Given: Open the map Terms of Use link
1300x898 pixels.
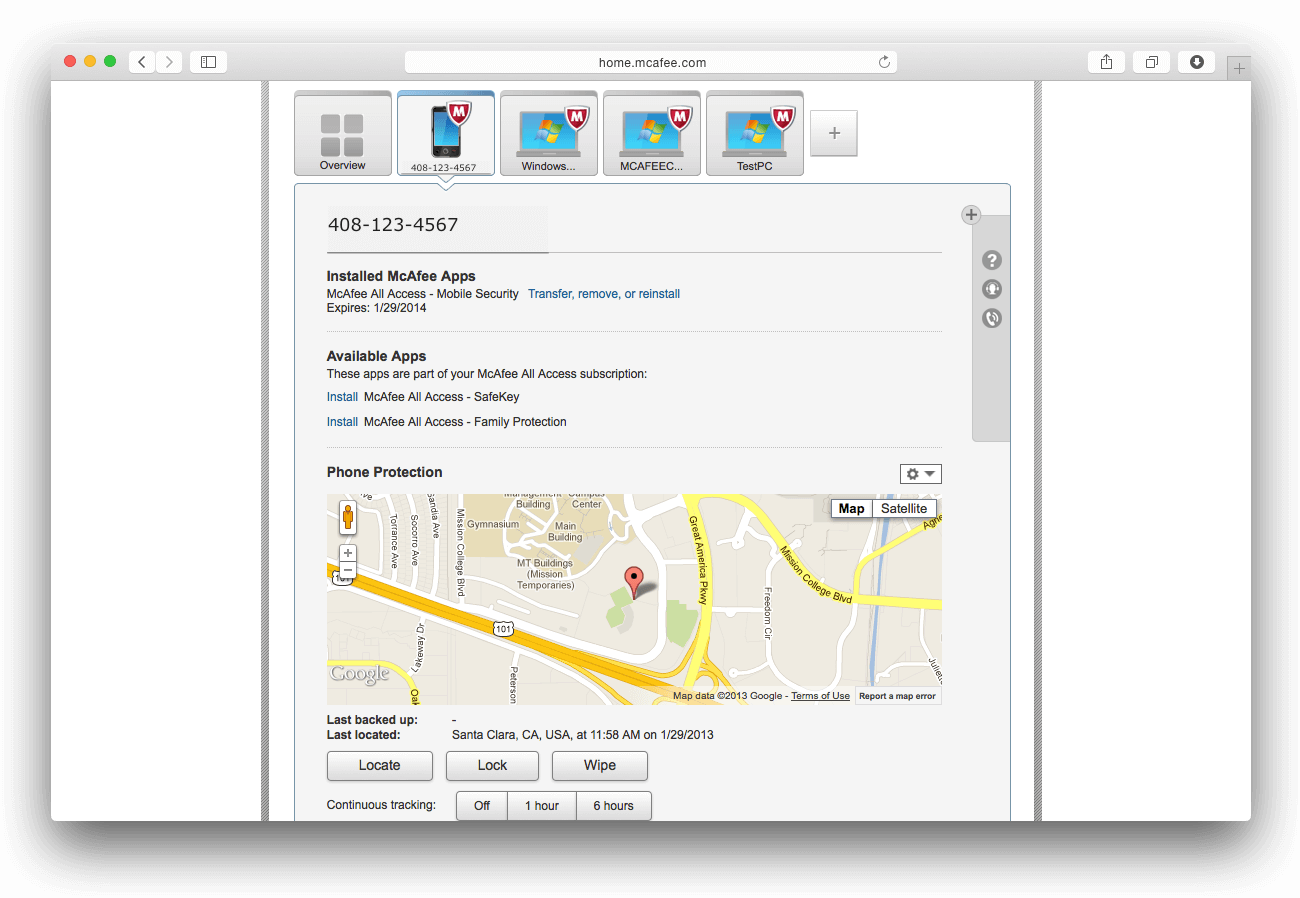Looking at the screenshot, I should 820,696.
